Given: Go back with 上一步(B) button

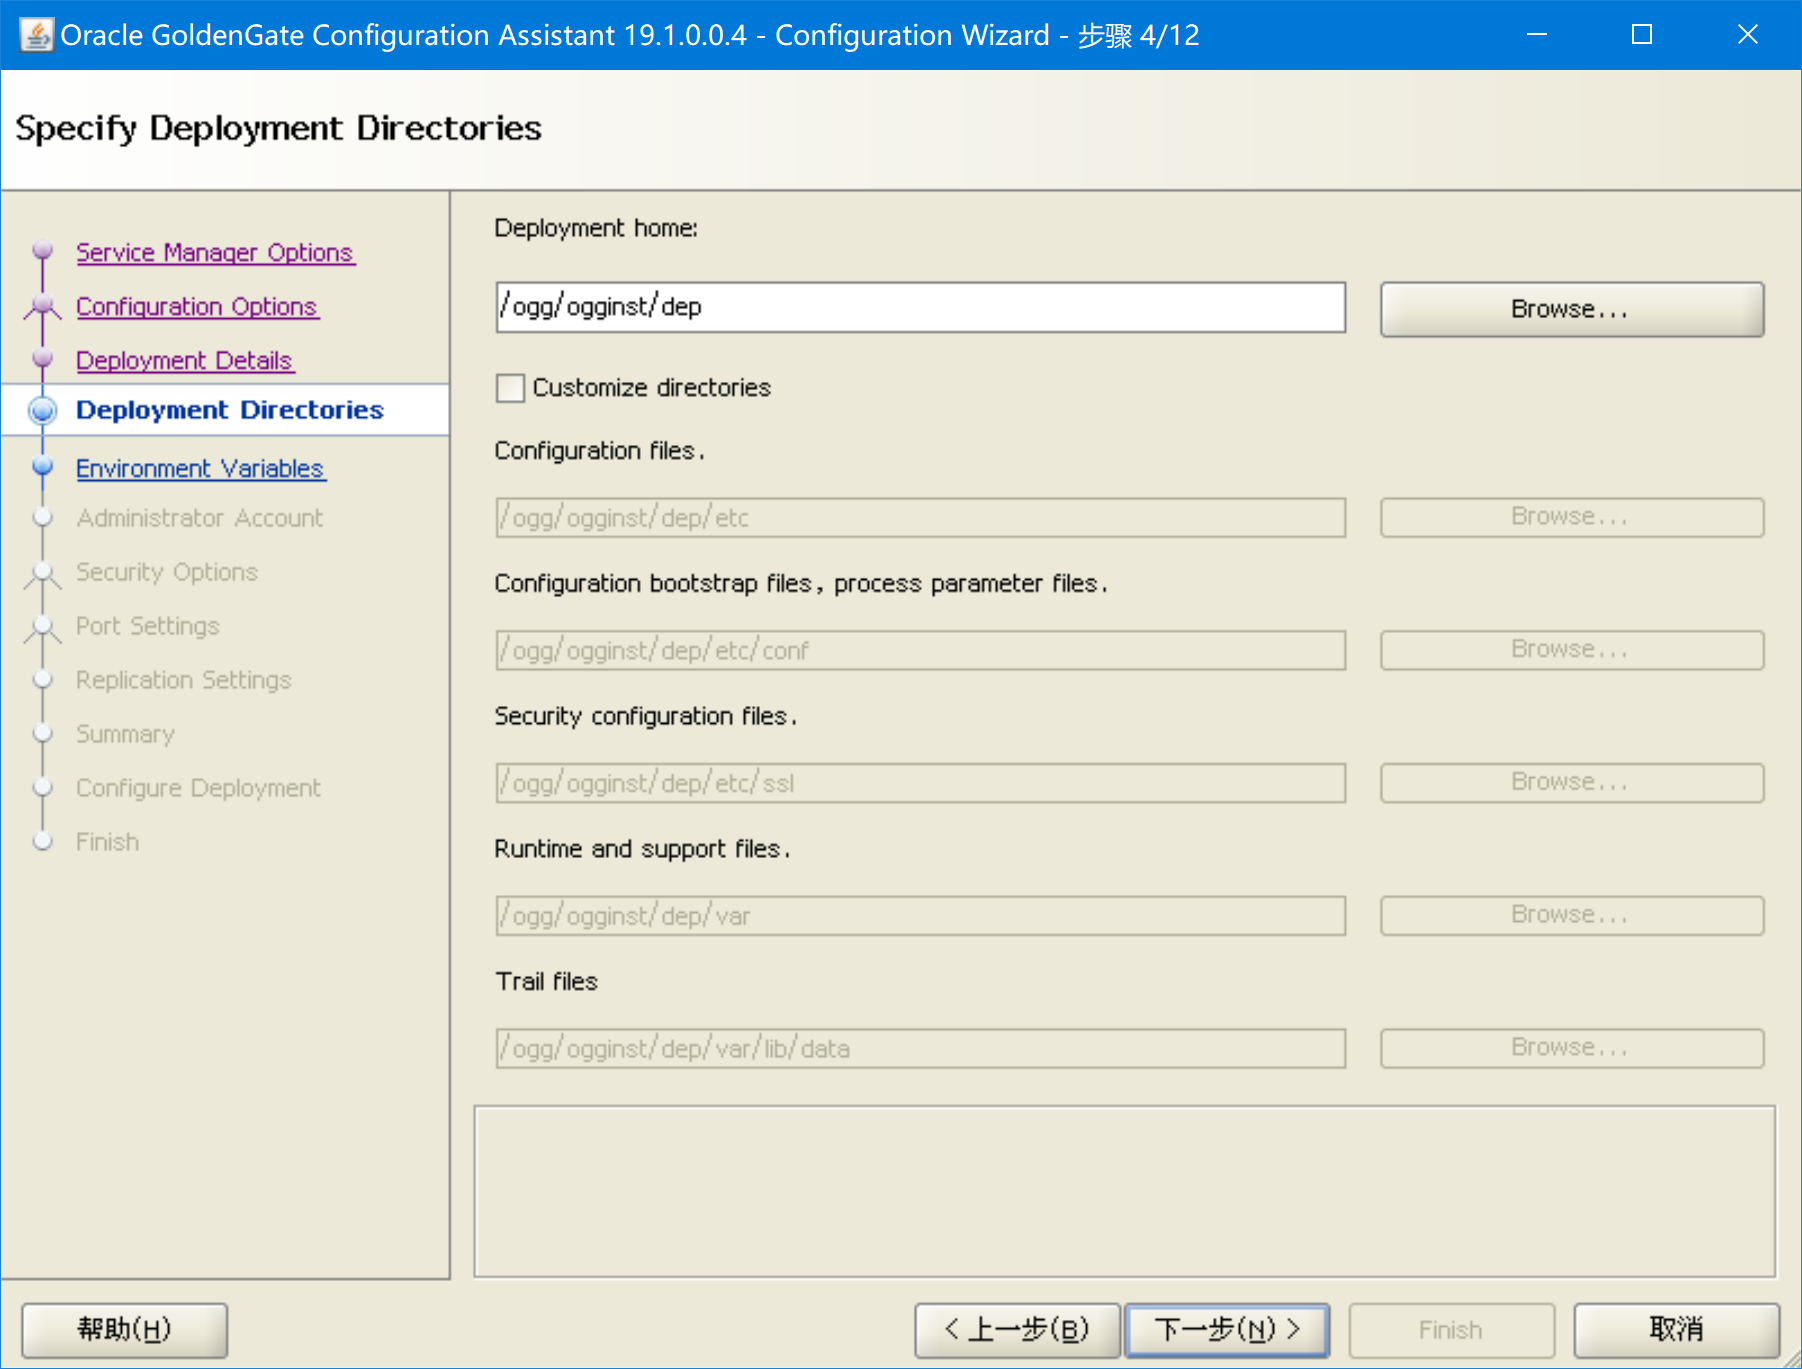Looking at the screenshot, I should coord(1017,1330).
